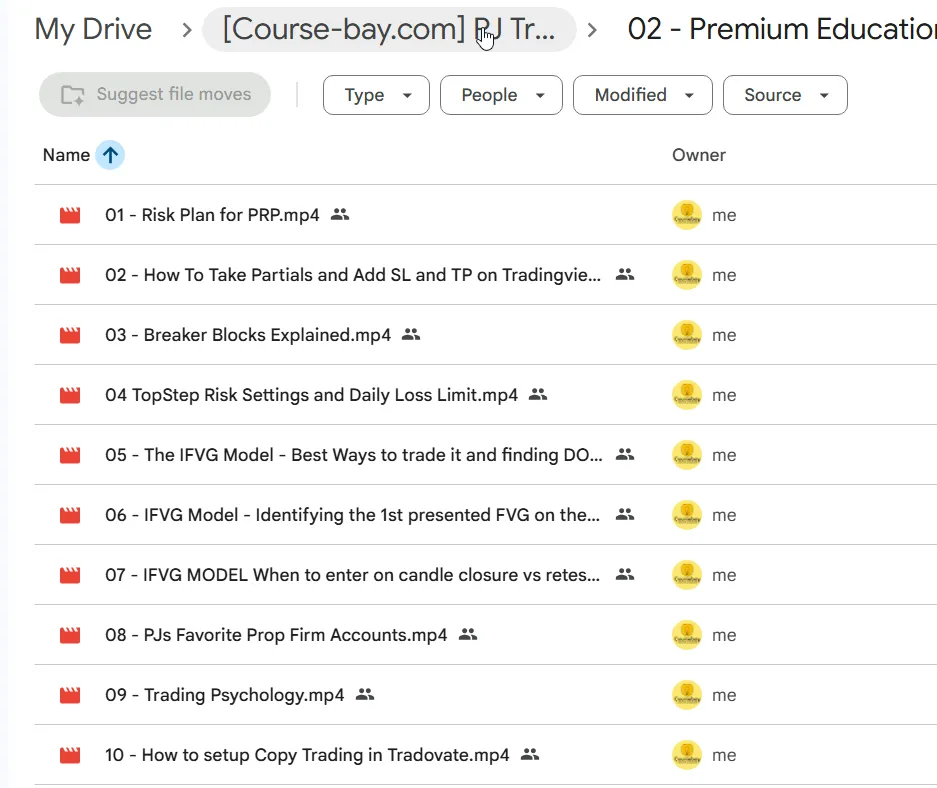Select 02 - How To Take Partials file

tap(353, 275)
